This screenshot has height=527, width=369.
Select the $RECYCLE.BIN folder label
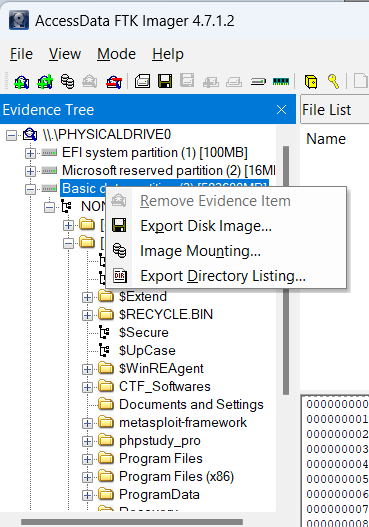tap(166, 314)
